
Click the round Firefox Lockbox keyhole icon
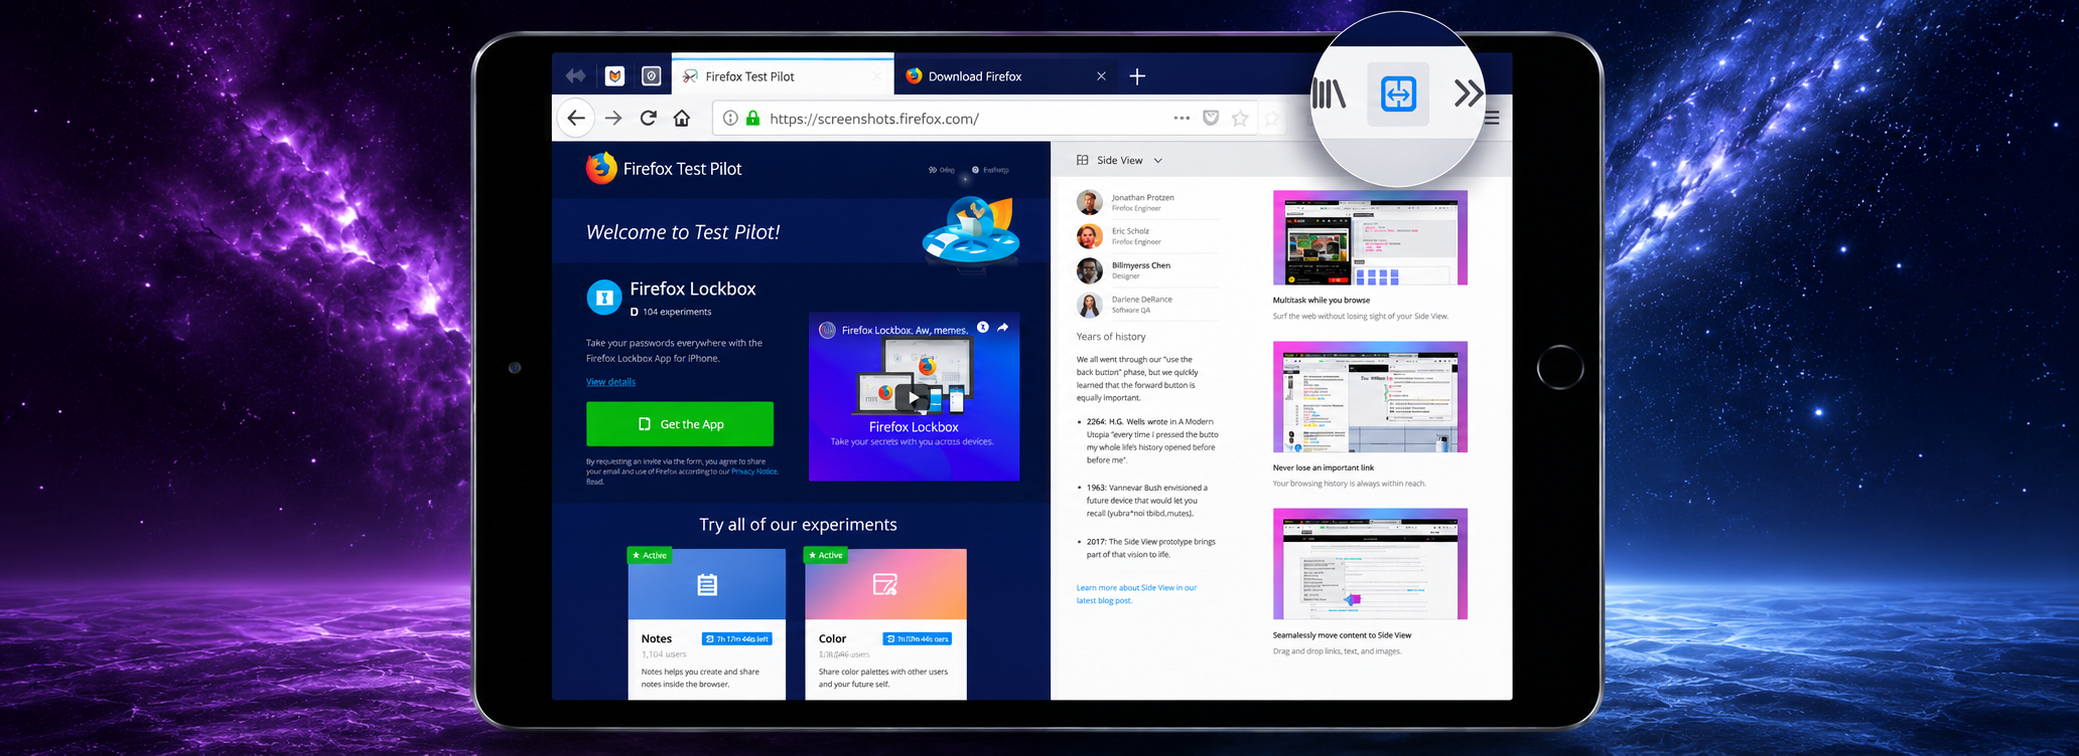pos(603,297)
